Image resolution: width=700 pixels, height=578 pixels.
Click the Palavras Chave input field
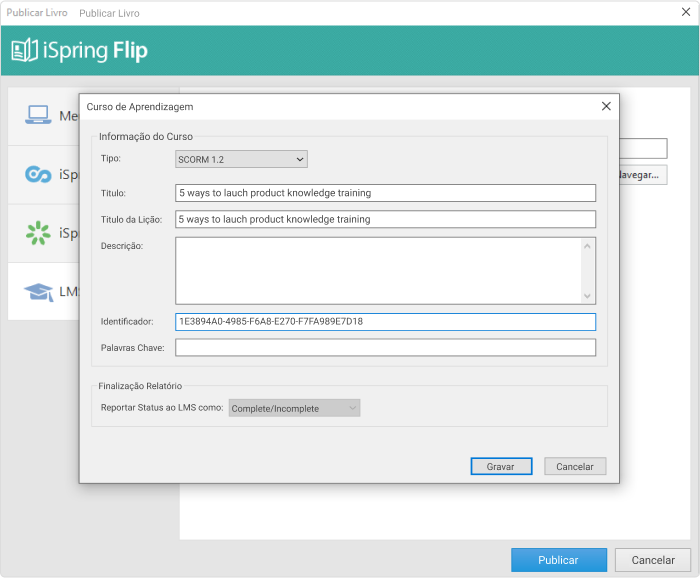(385, 348)
